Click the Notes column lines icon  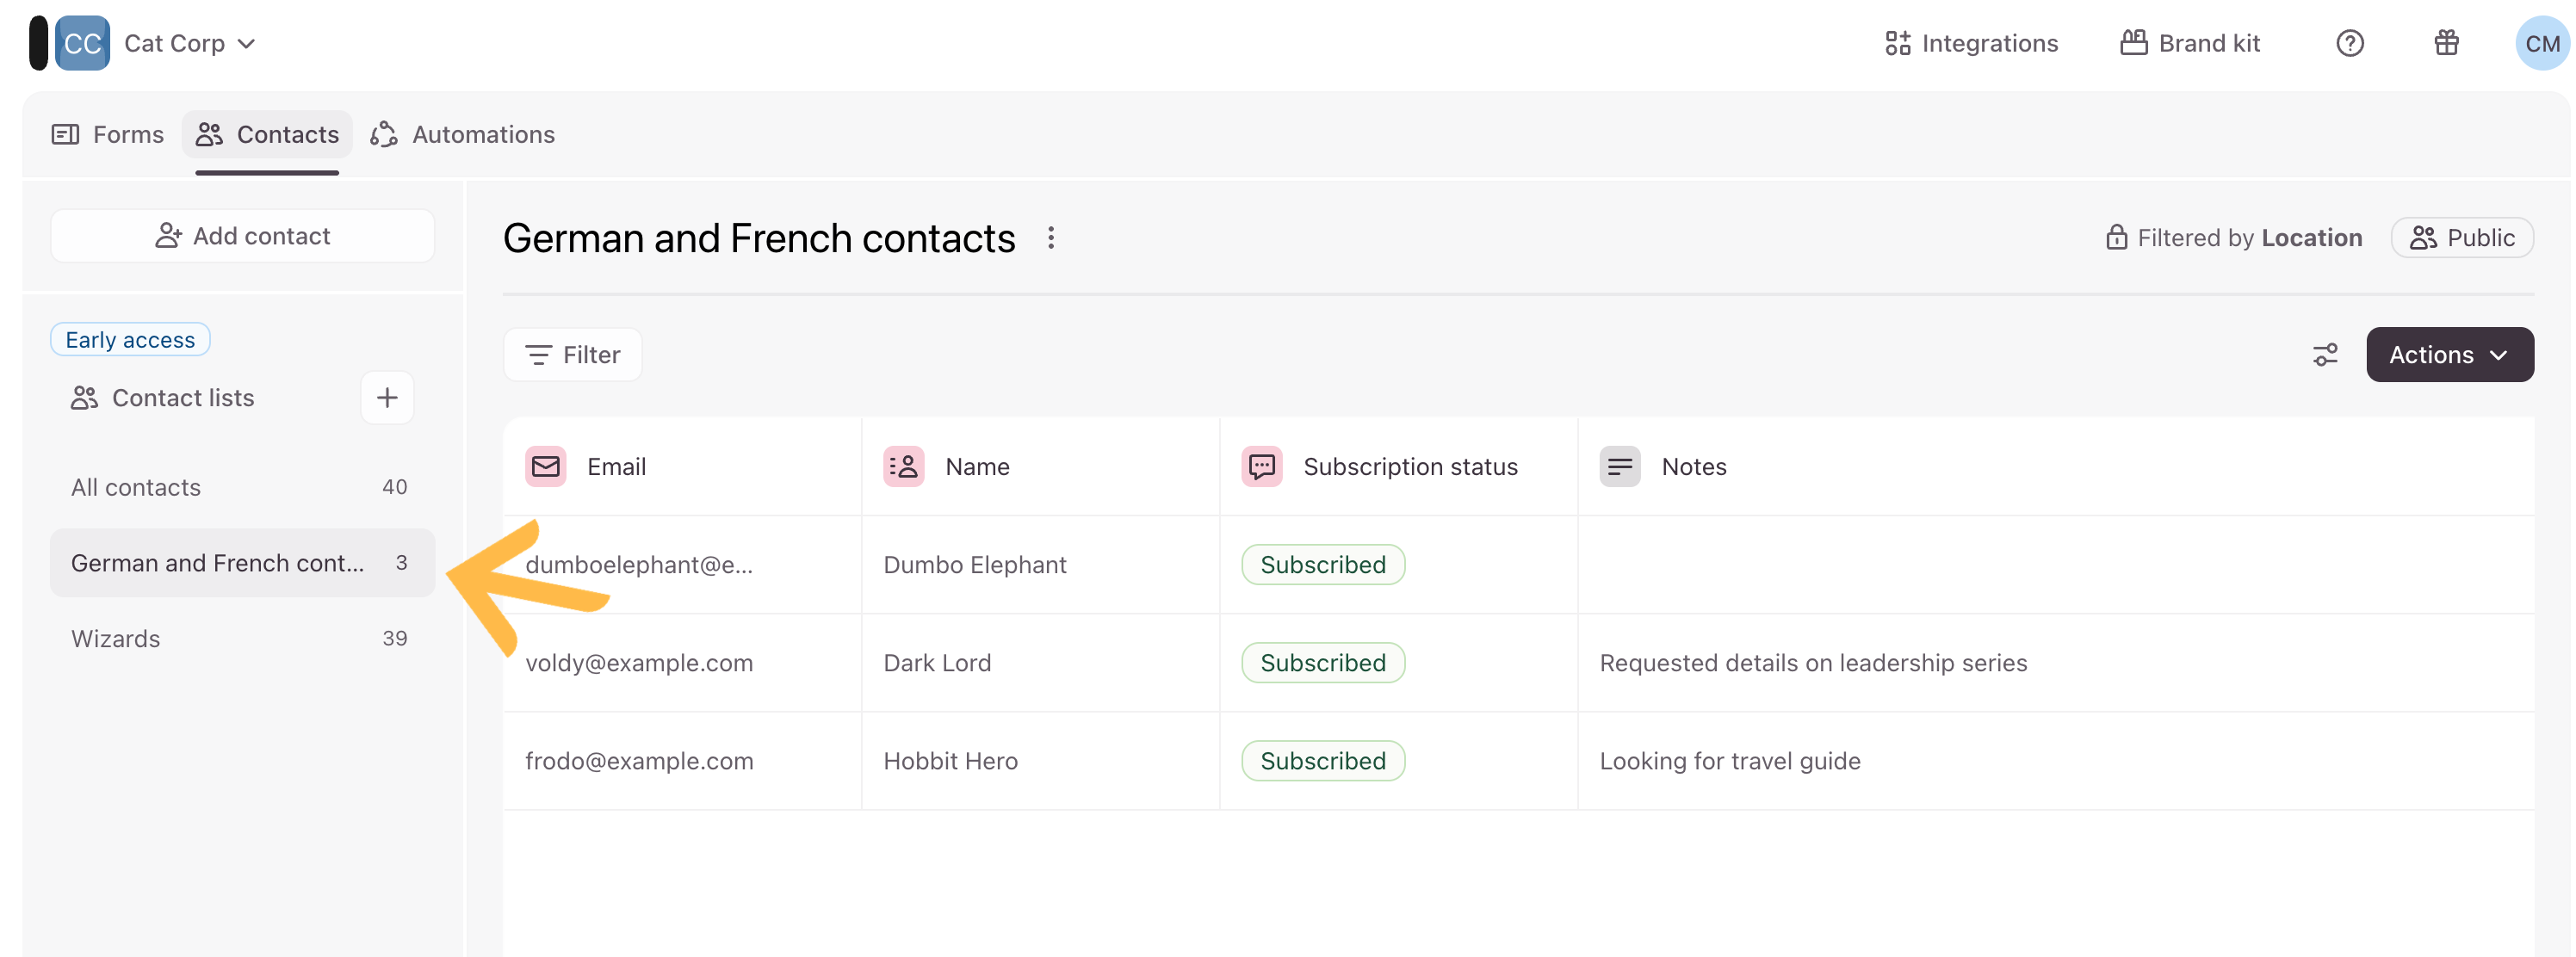click(1619, 467)
